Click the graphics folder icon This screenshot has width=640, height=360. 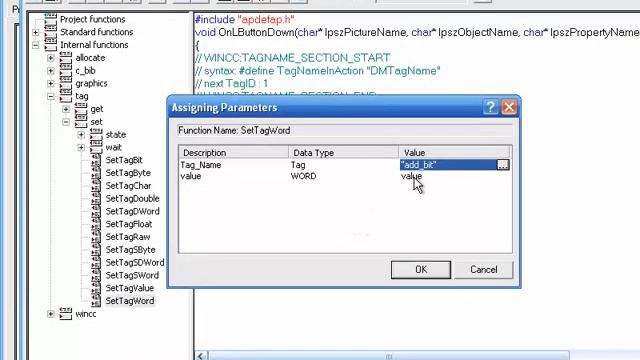point(66,83)
